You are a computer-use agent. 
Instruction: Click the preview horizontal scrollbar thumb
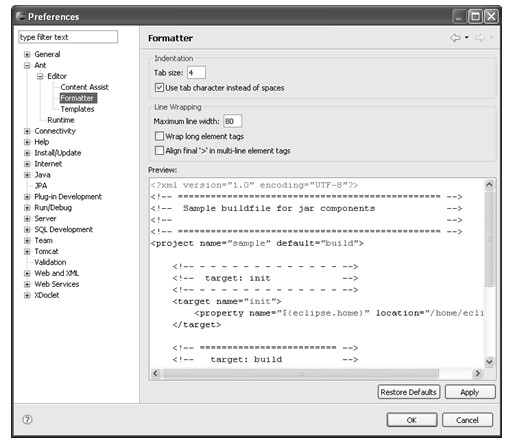coord(300,373)
